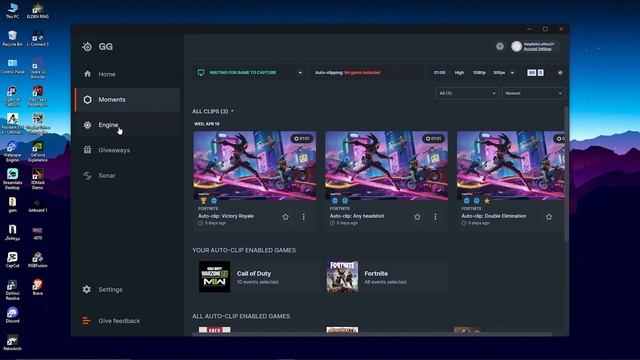Click the Giveaways gift icon

pyautogui.click(x=87, y=150)
